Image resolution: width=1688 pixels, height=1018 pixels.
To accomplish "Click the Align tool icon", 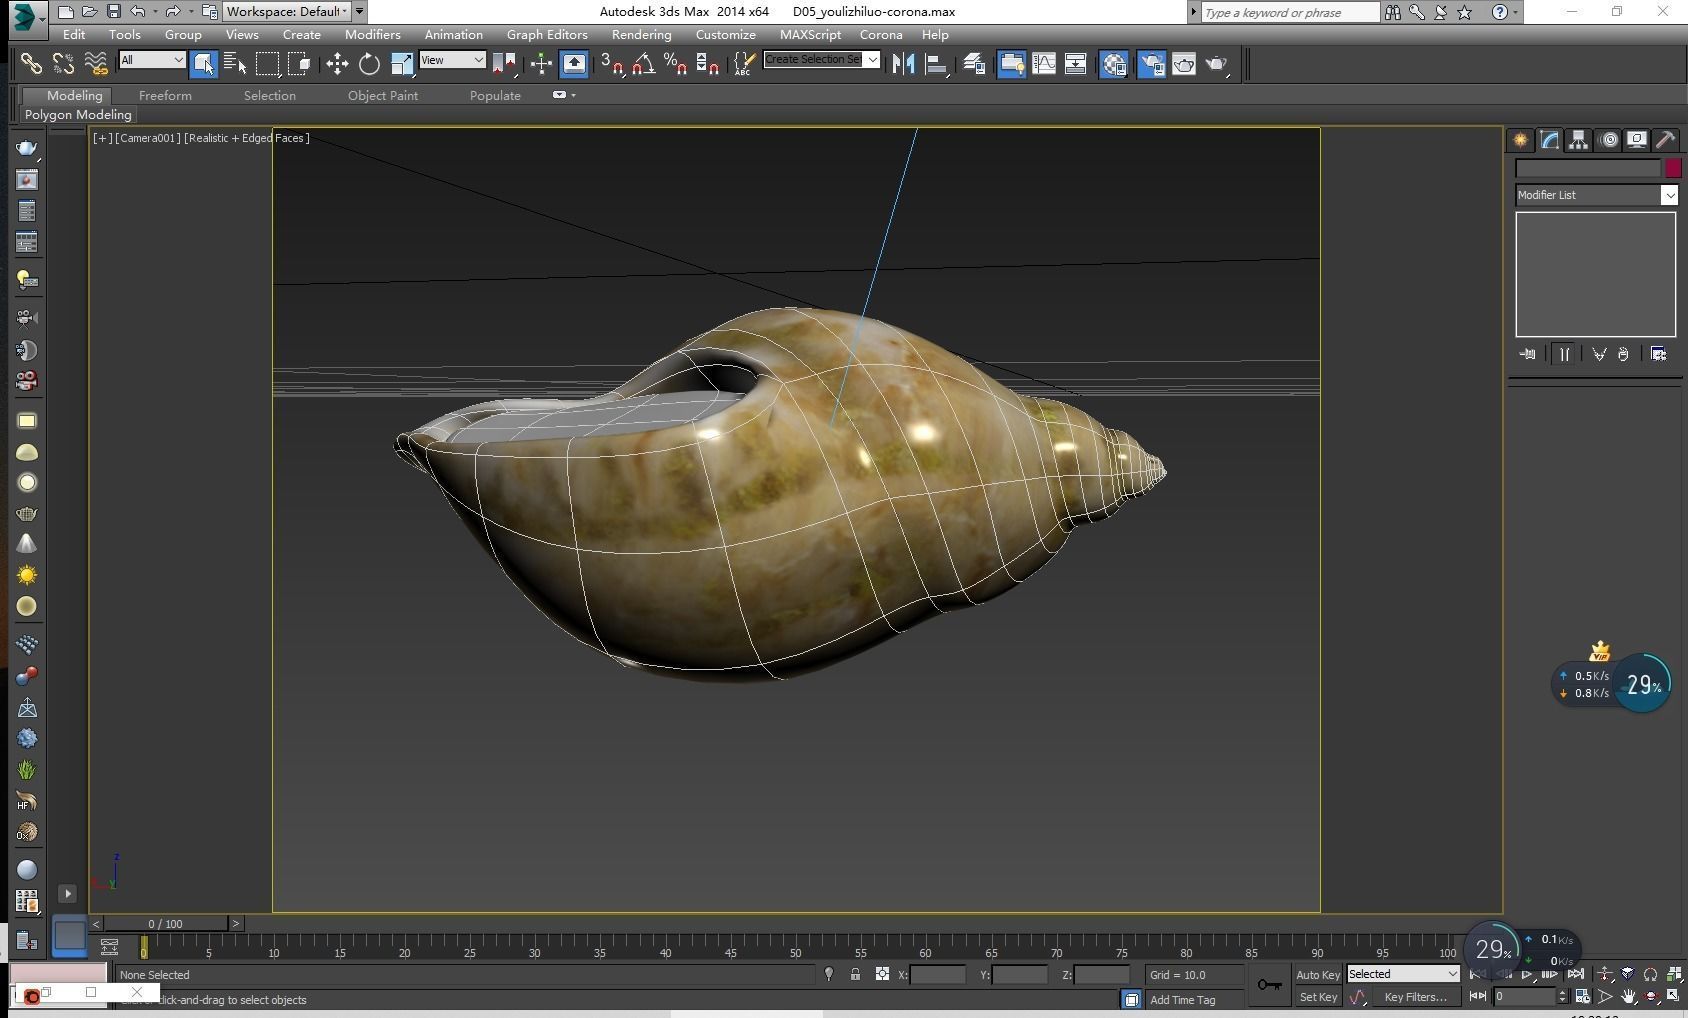I will coord(937,64).
